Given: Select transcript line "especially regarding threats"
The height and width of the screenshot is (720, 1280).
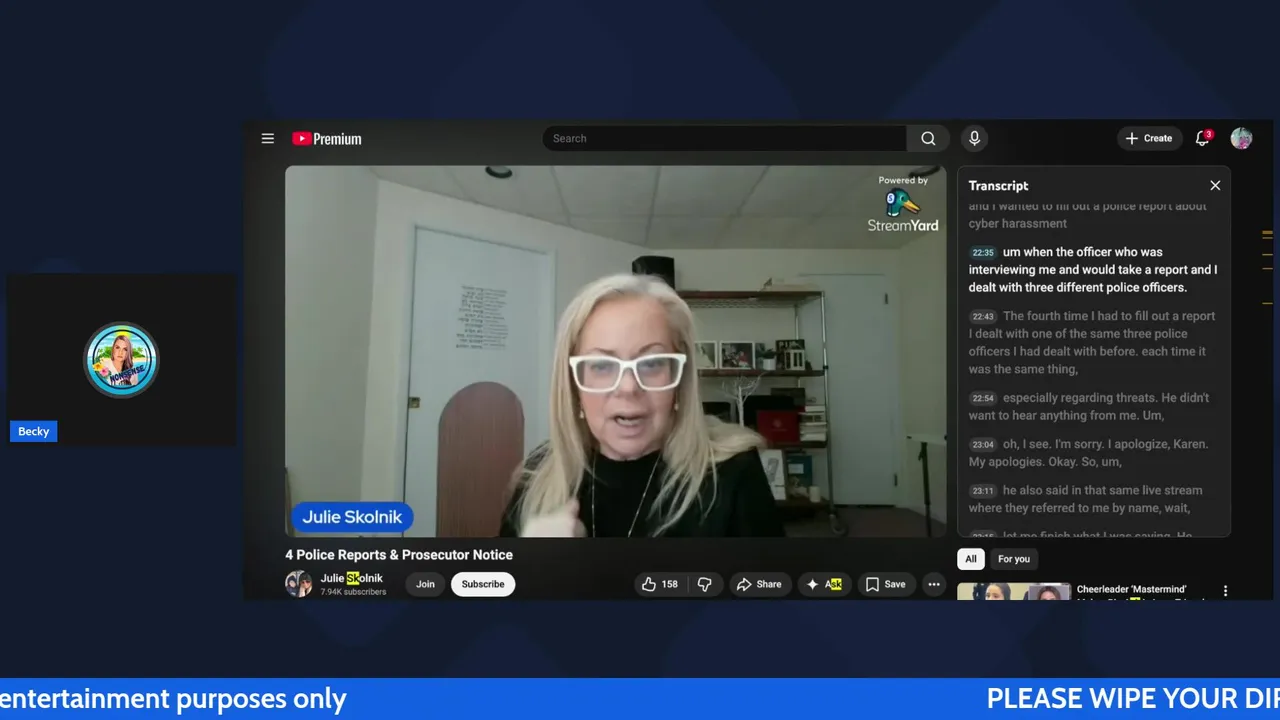Looking at the screenshot, I should pos(1094,407).
